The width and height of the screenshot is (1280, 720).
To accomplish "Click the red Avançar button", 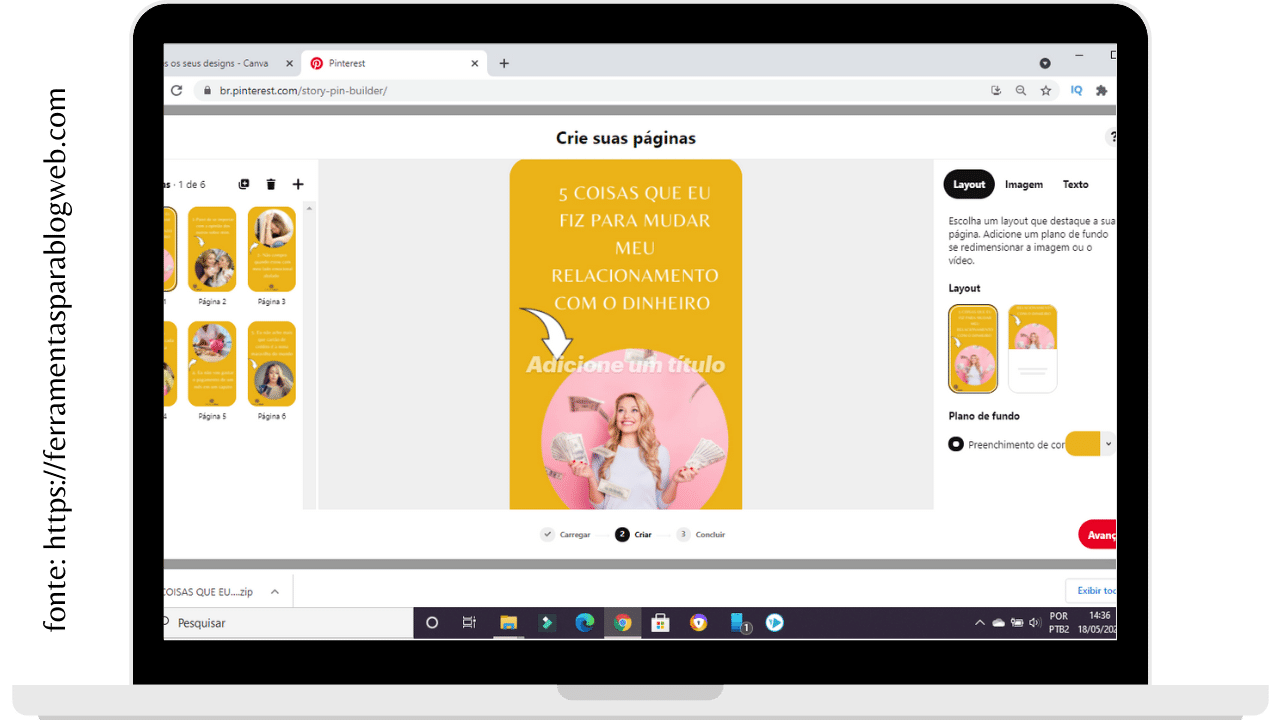I will pos(1098,535).
